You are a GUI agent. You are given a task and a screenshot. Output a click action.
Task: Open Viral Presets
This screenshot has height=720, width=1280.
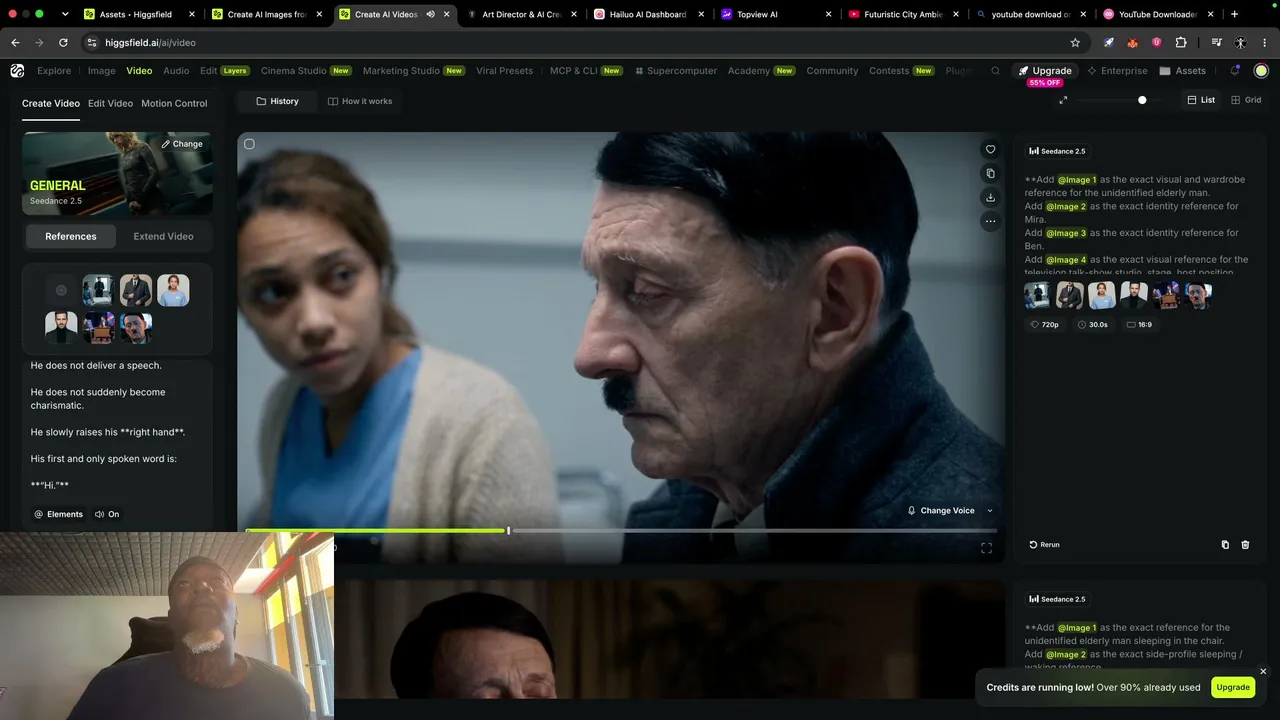click(x=505, y=71)
